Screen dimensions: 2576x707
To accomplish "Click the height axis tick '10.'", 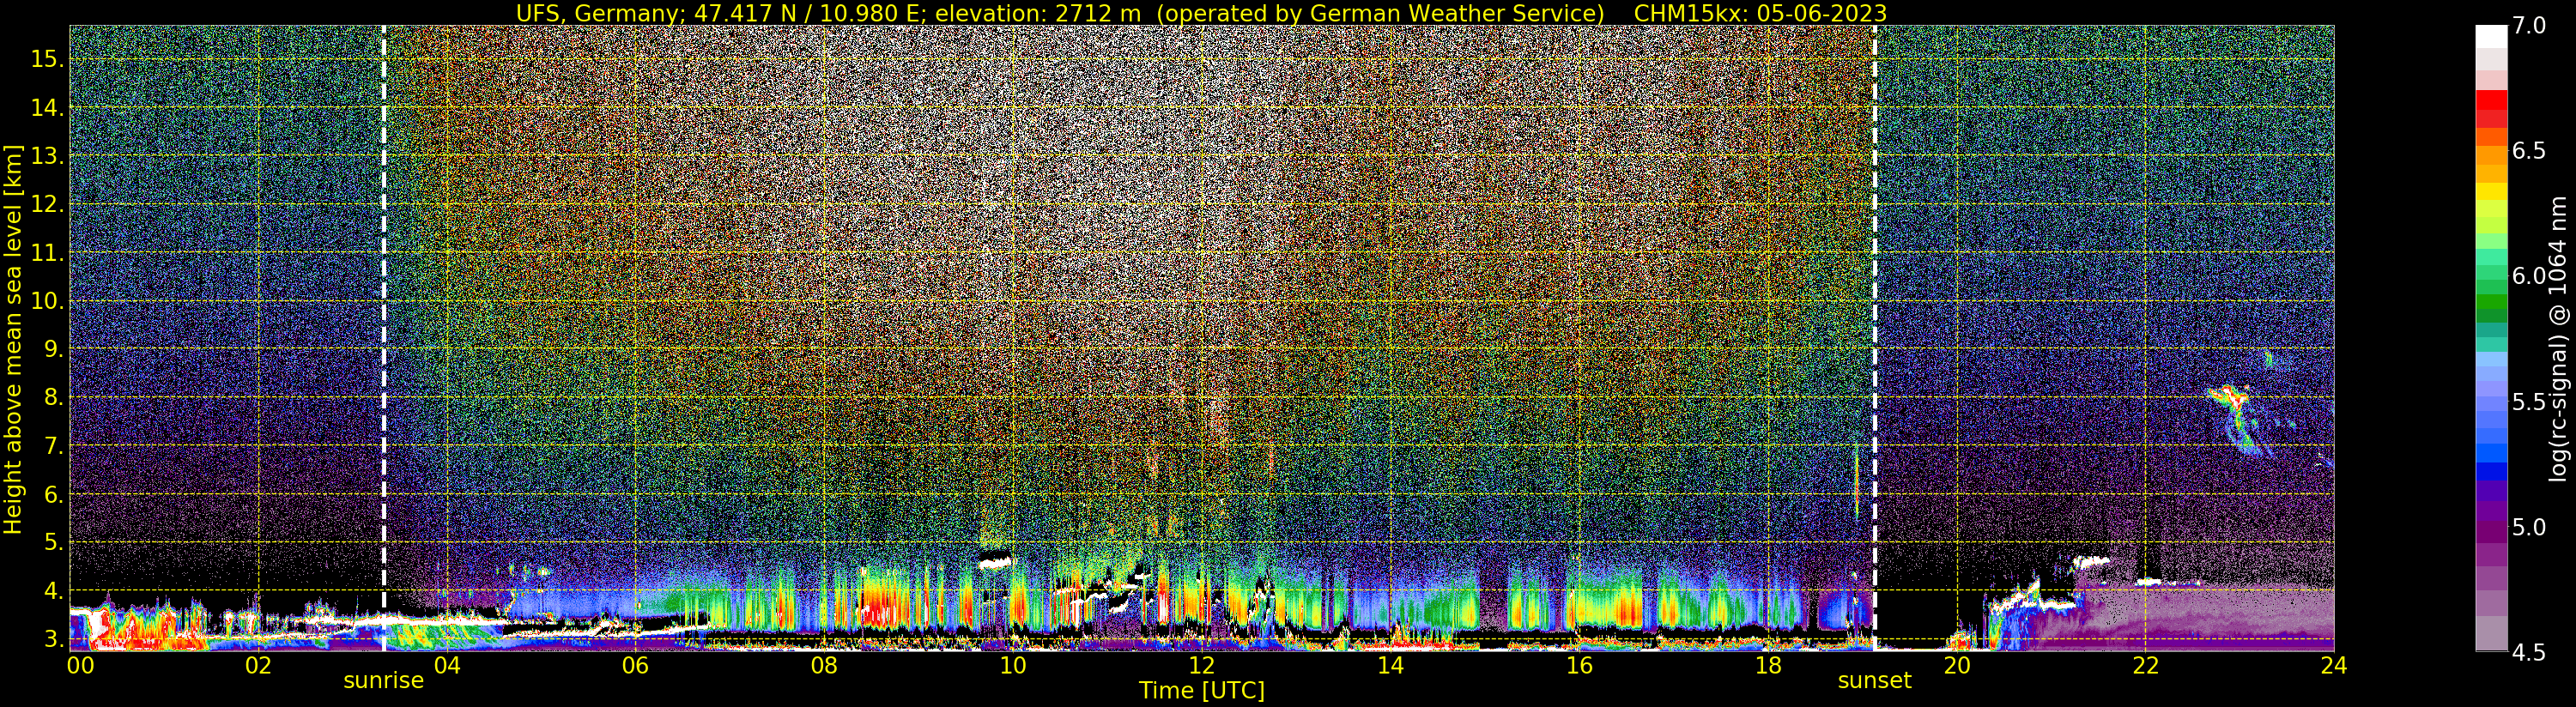I will coord(47,301).
